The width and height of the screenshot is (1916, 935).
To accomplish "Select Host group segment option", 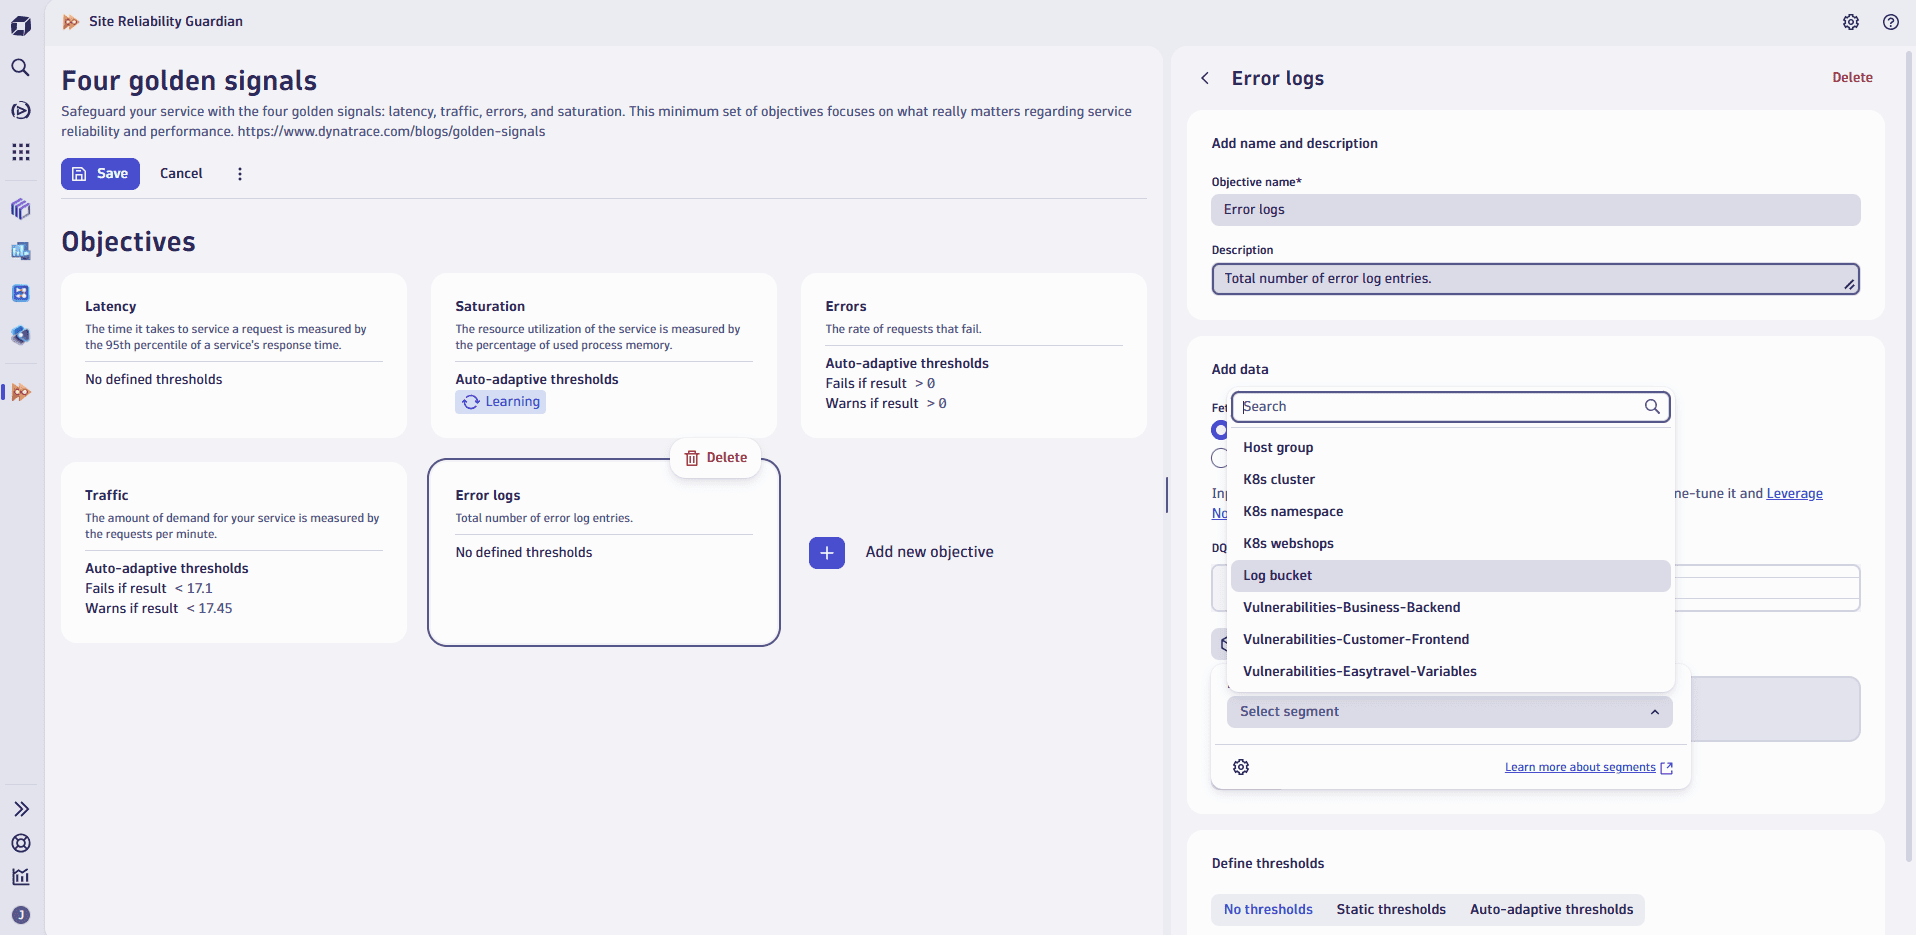I will (1450, 448).
